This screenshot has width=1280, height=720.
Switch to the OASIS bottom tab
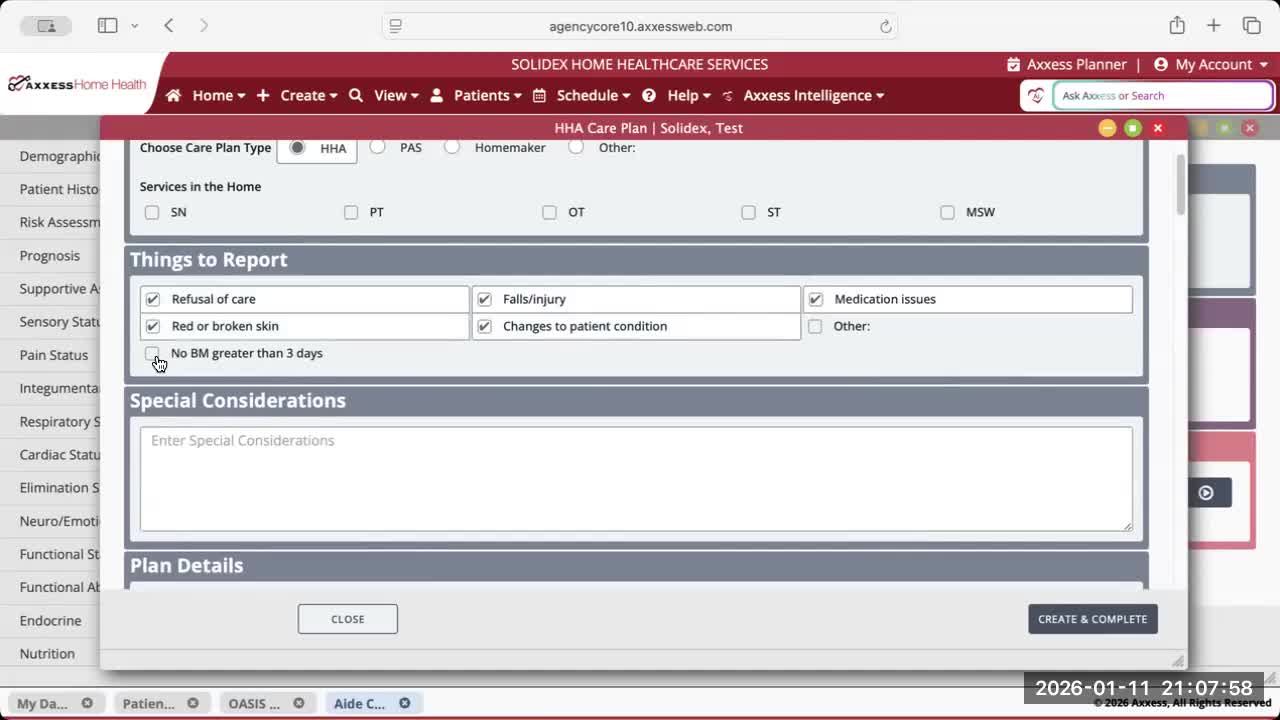coord(254,703)
